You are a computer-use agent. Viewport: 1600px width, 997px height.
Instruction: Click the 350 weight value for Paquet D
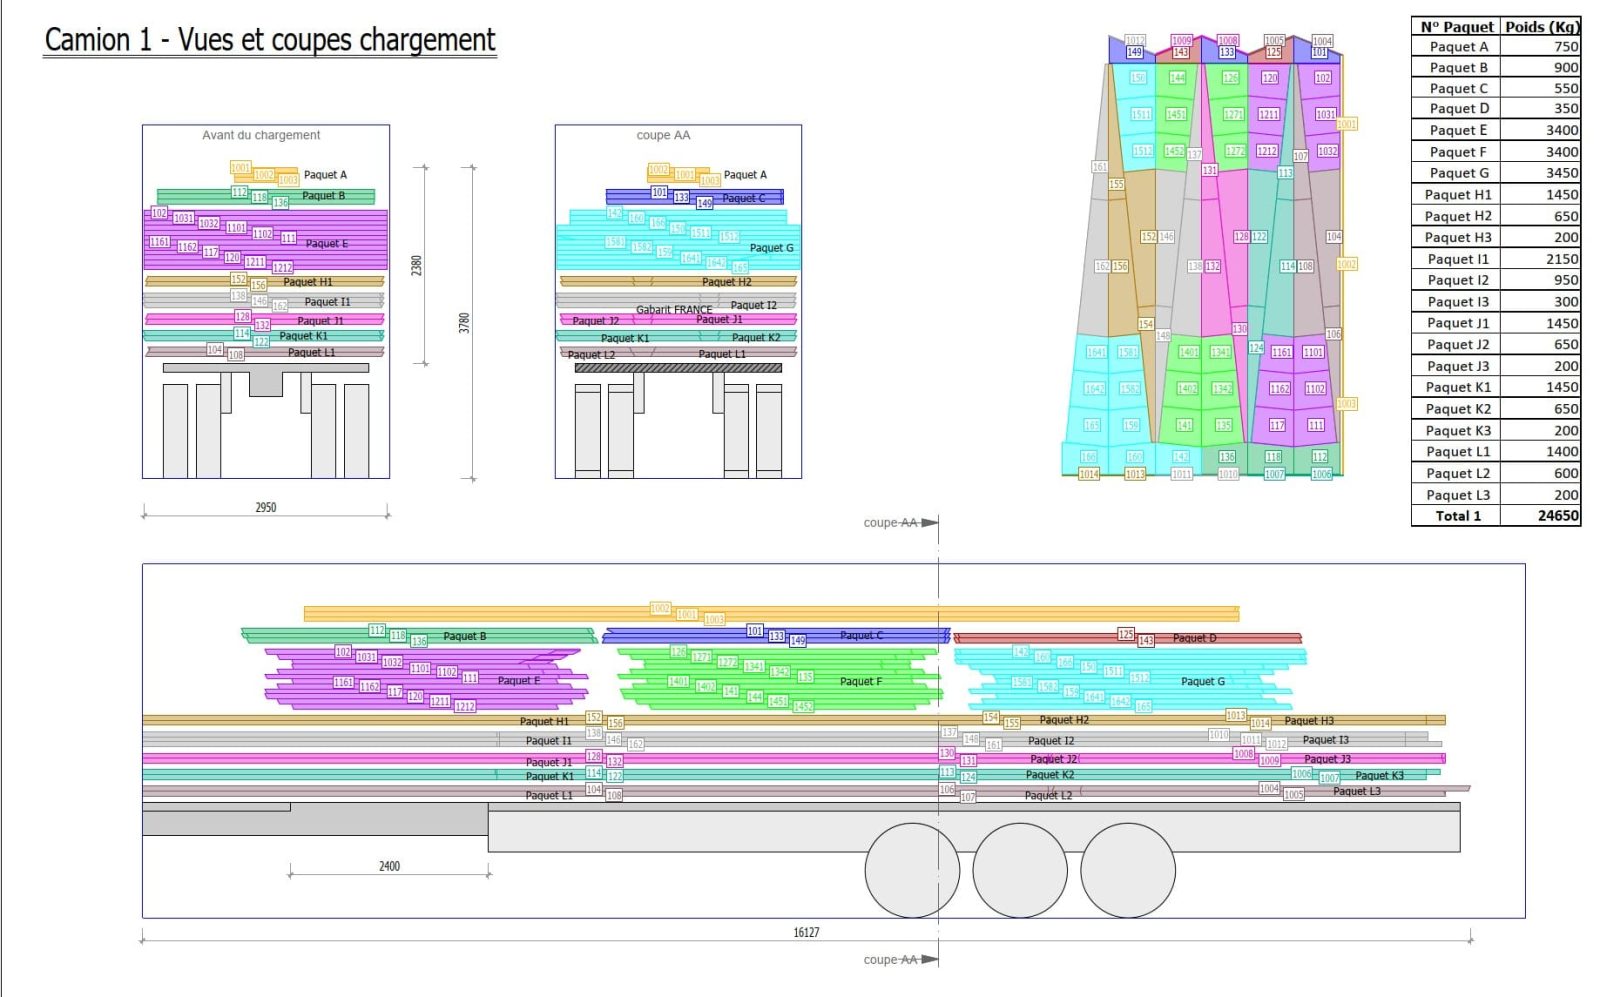tap(1566, 108)
